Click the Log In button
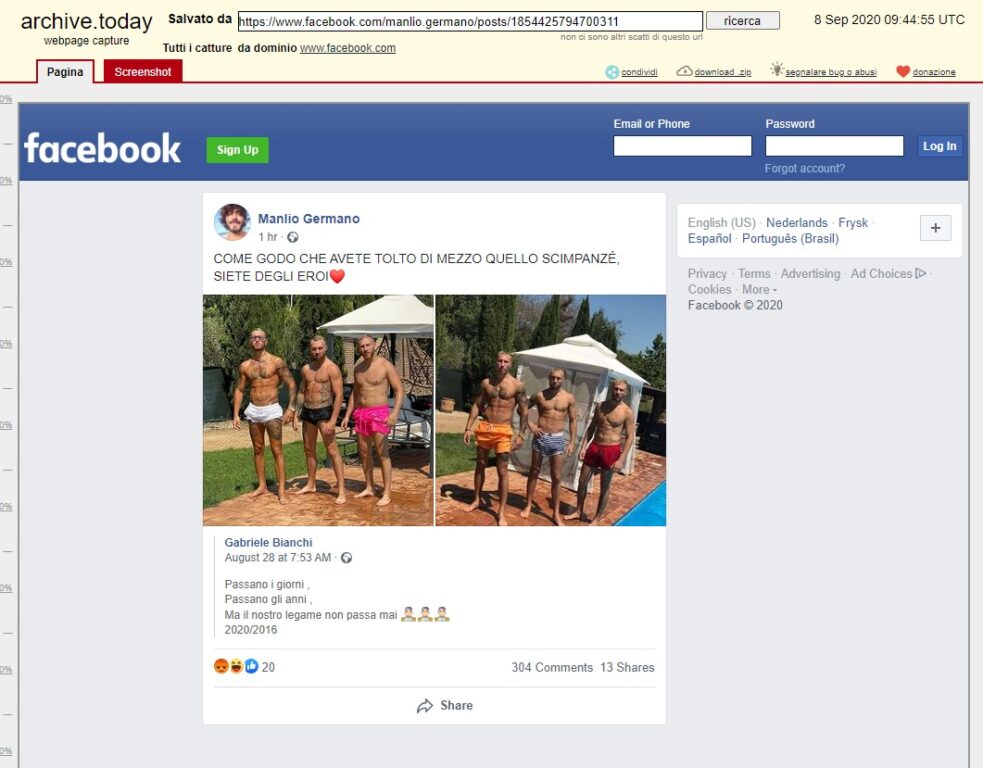 939,146
